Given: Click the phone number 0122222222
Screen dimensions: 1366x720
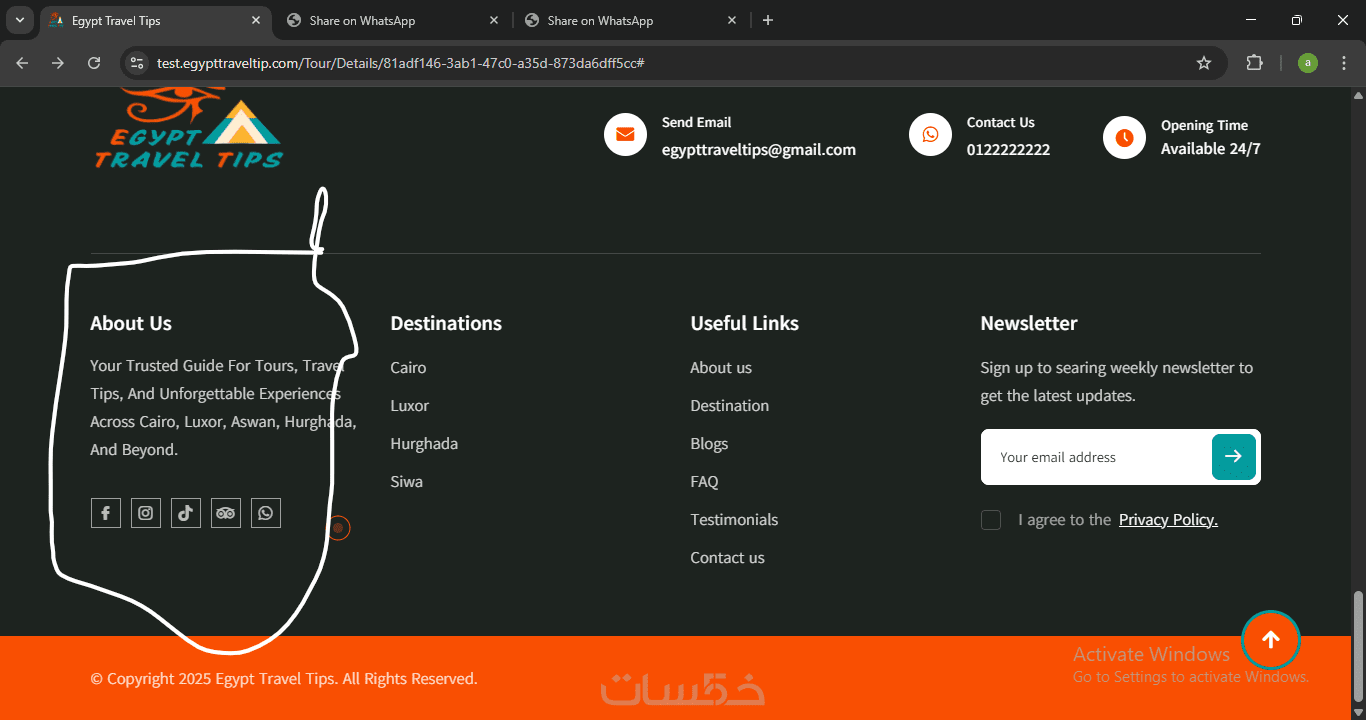Looking at the screenshot, I should (1008, 150).
